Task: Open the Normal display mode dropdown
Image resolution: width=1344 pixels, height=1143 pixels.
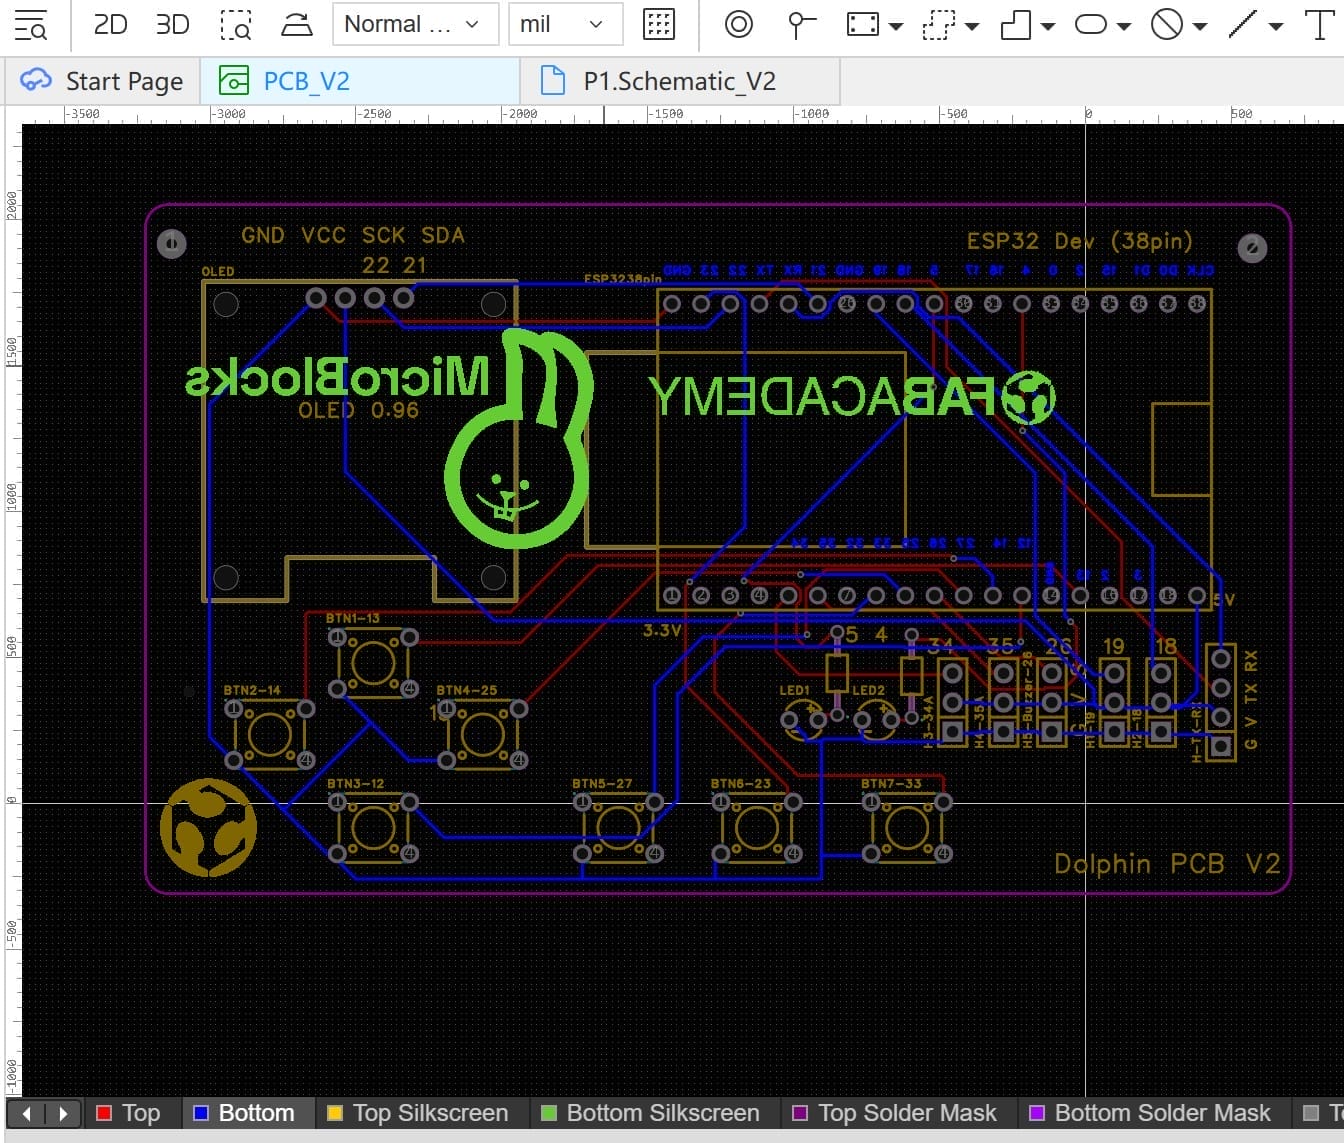Action: point(415,24)
